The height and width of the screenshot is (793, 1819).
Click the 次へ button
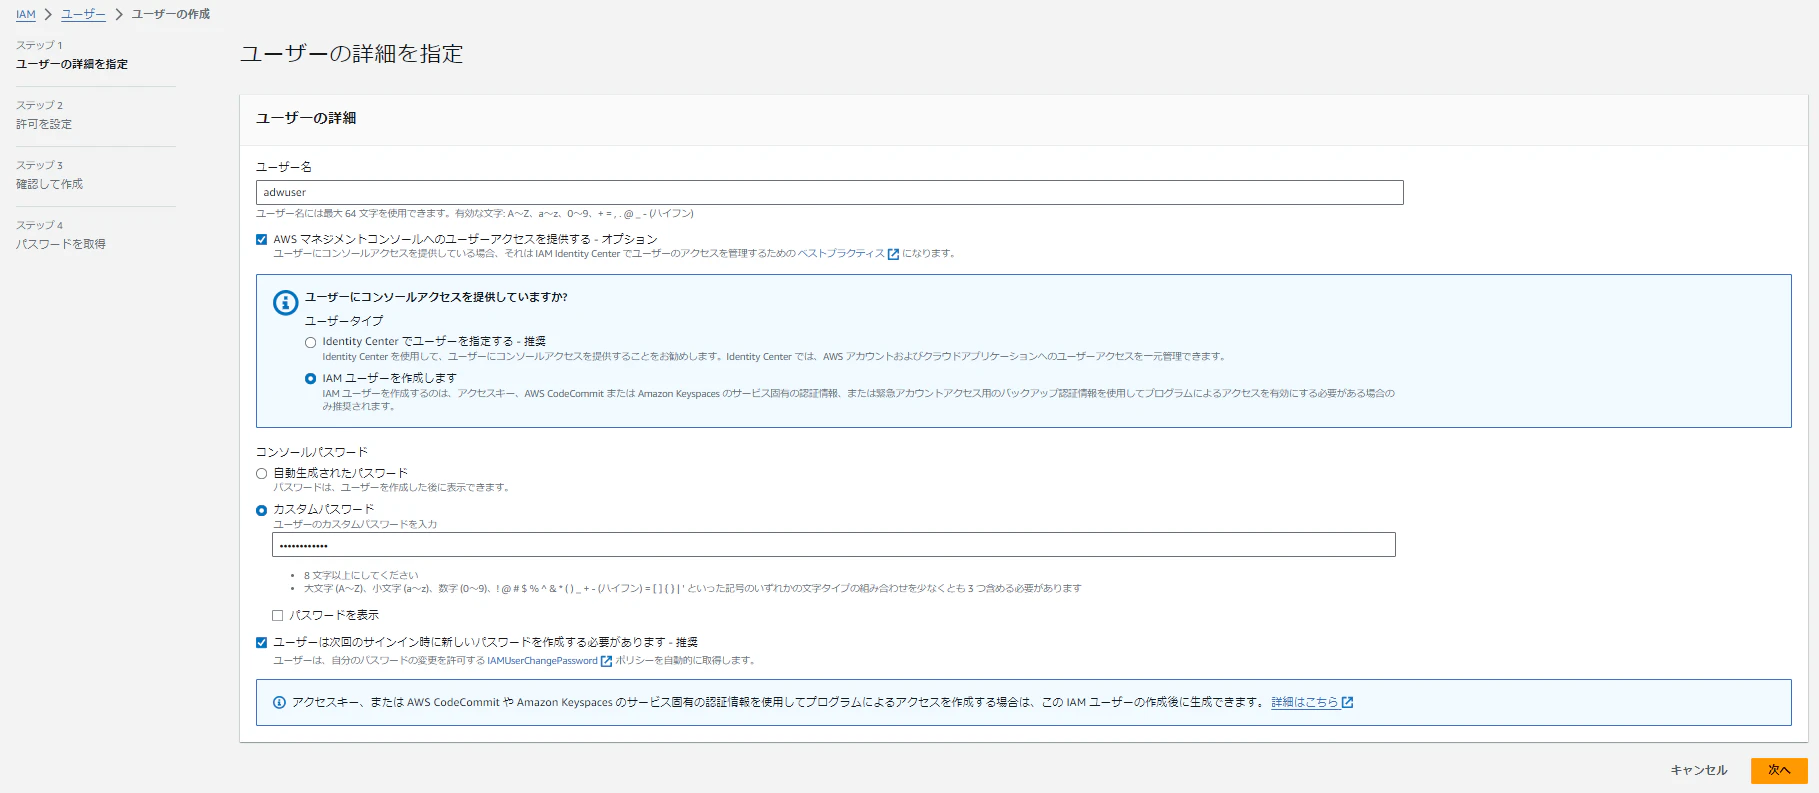(1779, 770)
